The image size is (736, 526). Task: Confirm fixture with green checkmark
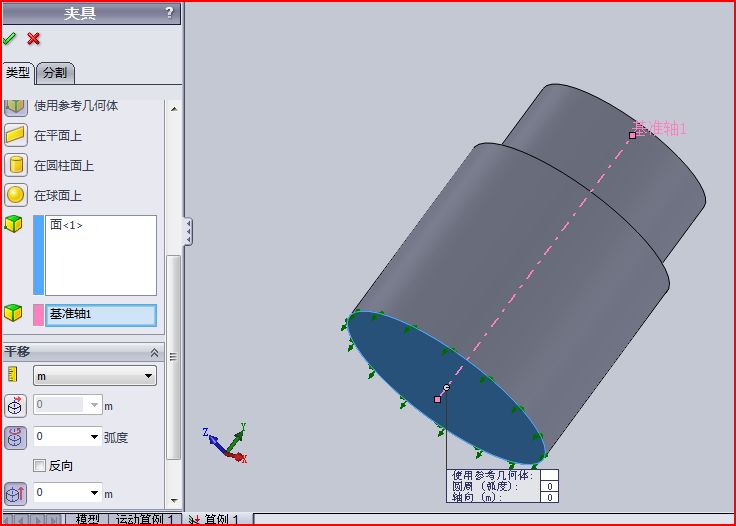[x=9, y=38]
